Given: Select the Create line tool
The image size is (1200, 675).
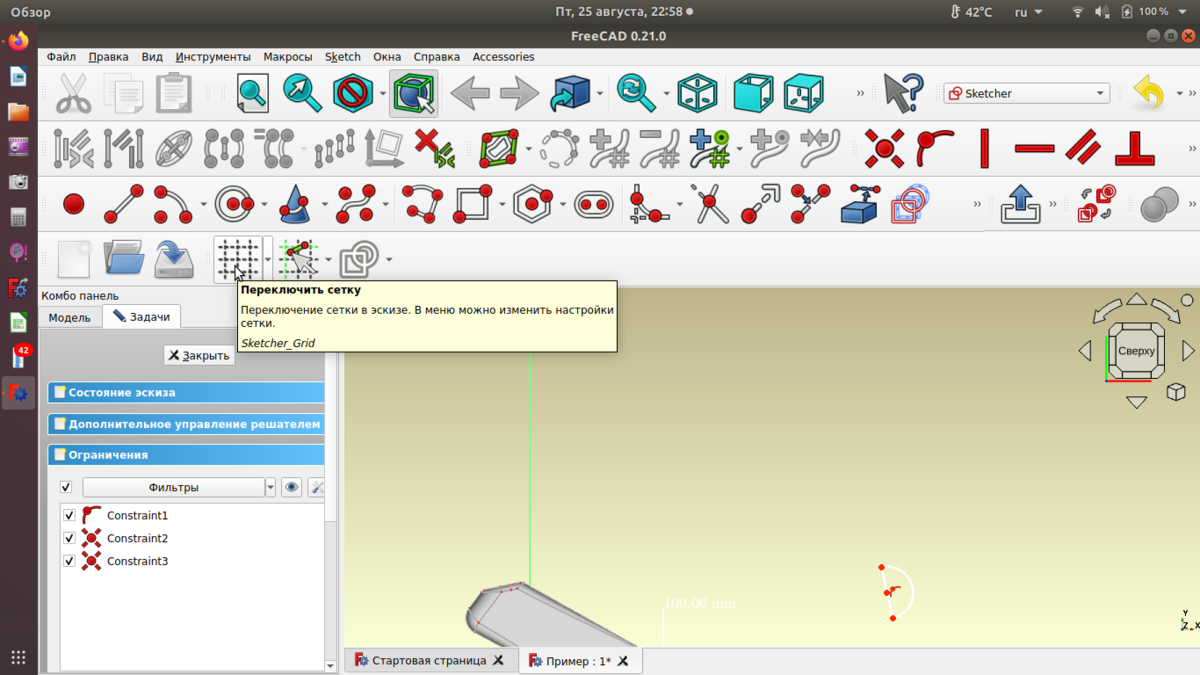Looking at the screenshot, I should click(x=123, y=205).
